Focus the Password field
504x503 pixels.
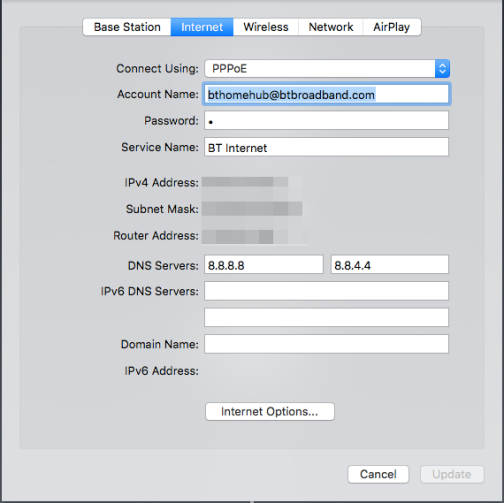click(326, 120)
